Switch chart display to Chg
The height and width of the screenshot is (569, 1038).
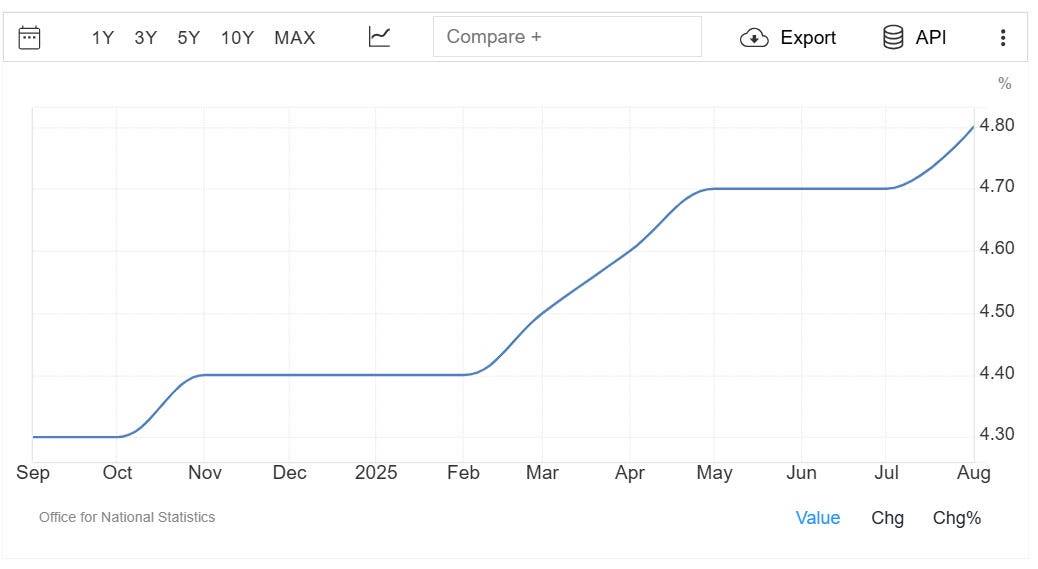[887, 518]
